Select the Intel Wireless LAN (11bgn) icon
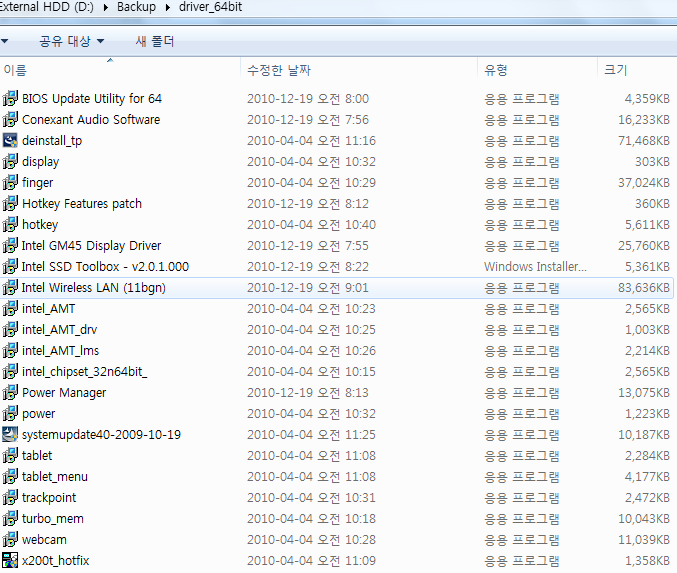 [10, 288]
